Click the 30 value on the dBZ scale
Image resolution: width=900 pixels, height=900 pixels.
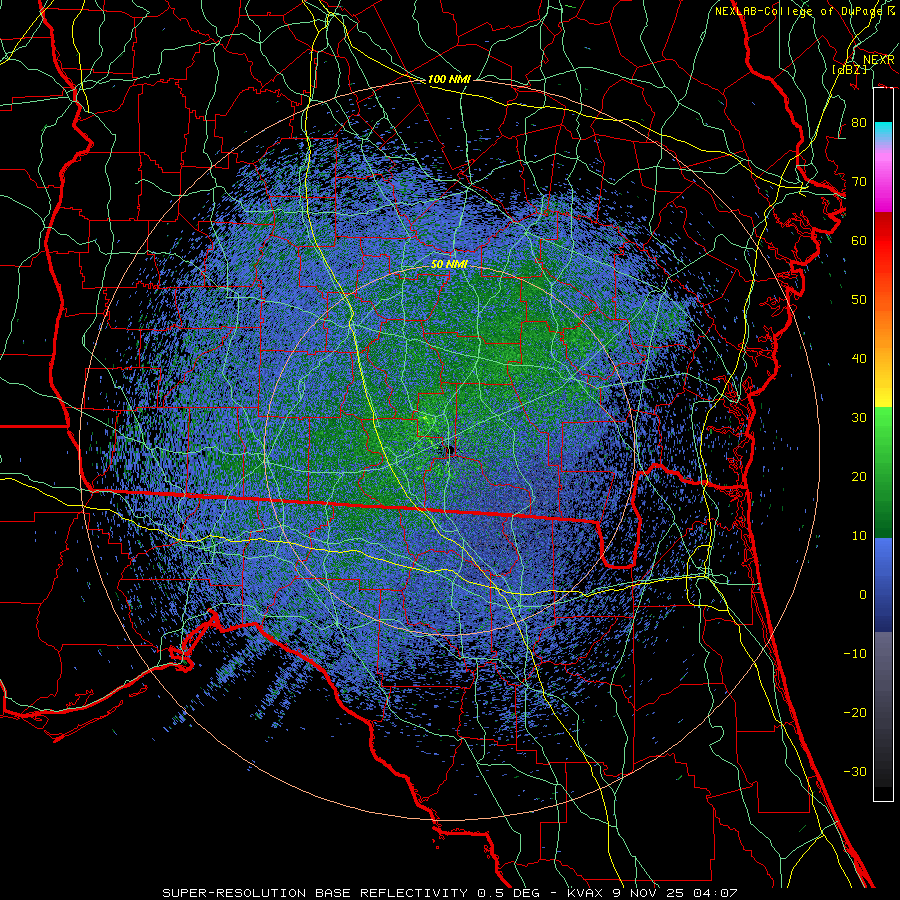[859, 418]
